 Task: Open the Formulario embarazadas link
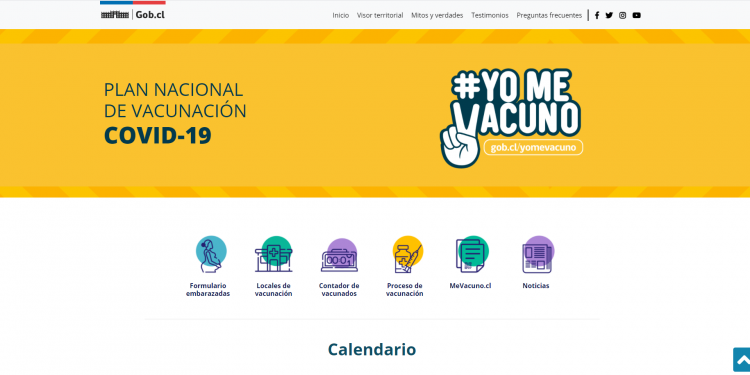point(208,289)
